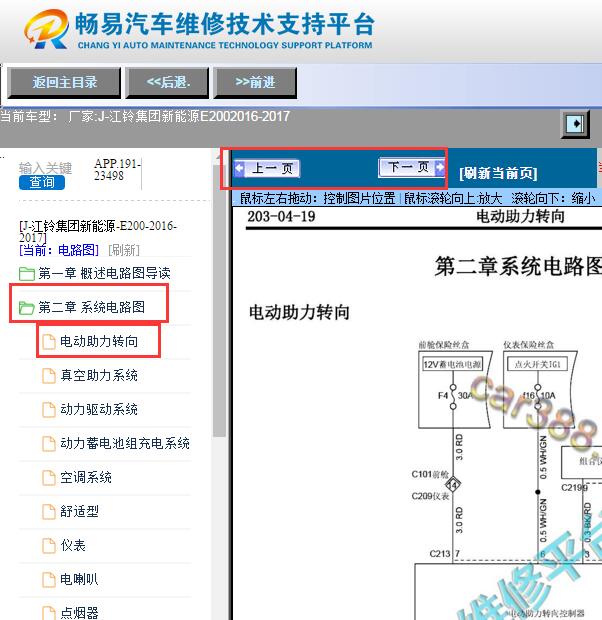602x620 pixels.
Task: Click the [刷新] link in sidebar
Action: (124, 250)
